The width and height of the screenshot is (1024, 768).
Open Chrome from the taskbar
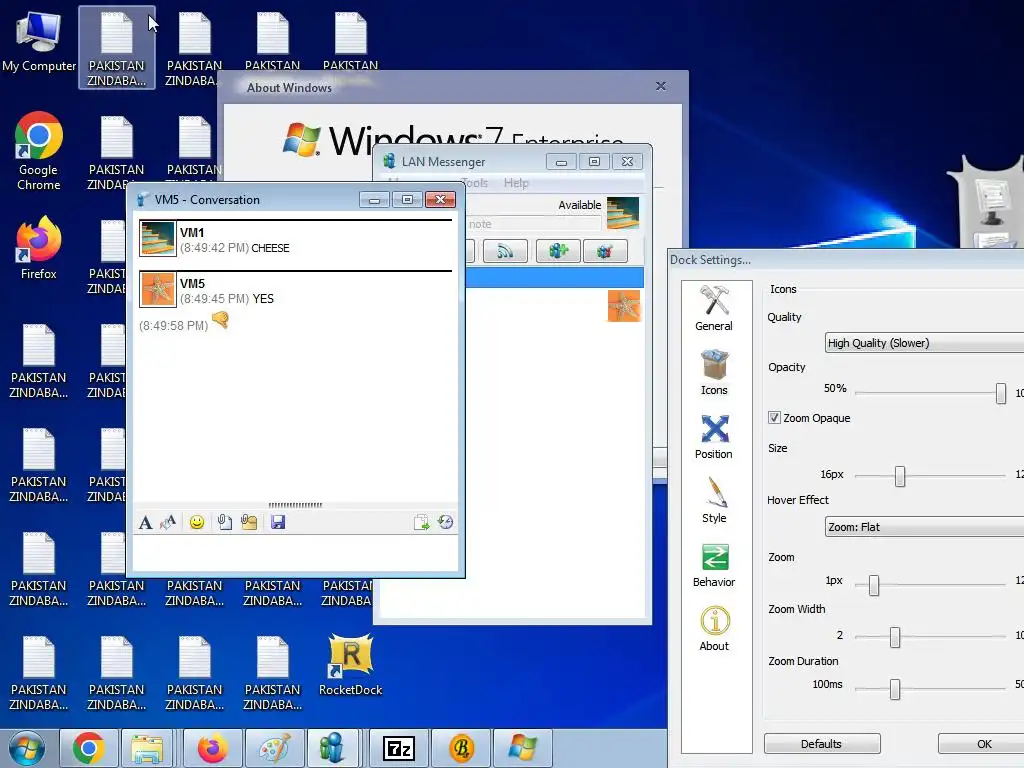pyautogui.click(x=89, y=748)
